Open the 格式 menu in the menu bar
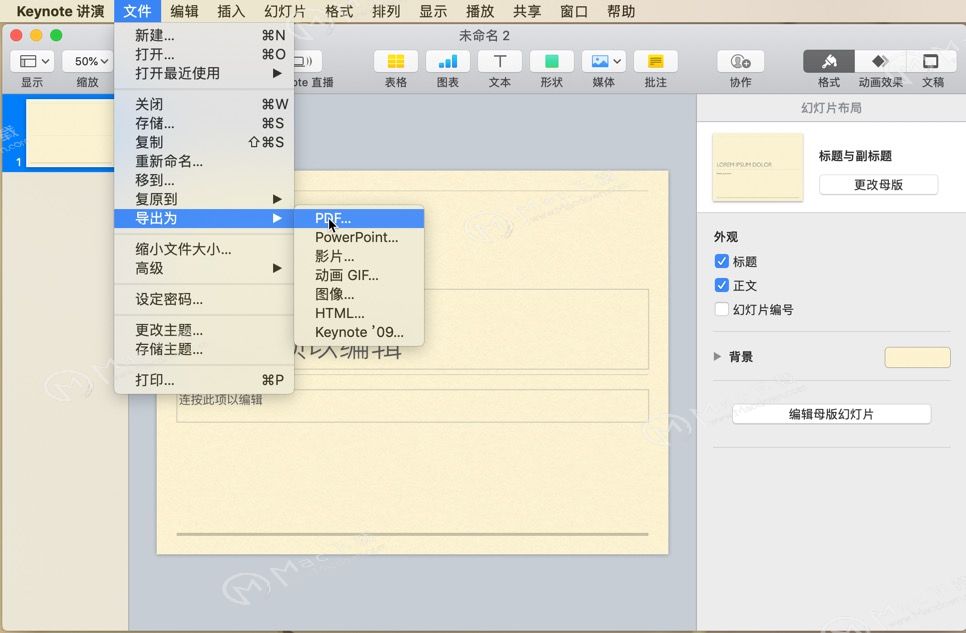 [339, 11]
